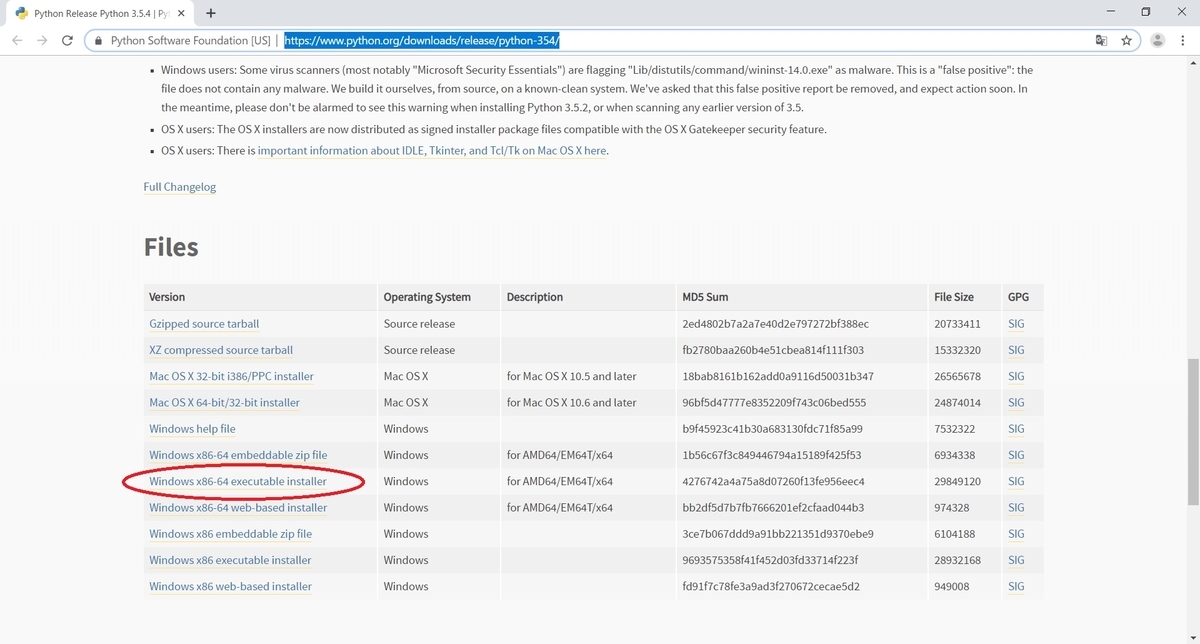Open Chrome three-dot menu

(x=1184, y=40)
